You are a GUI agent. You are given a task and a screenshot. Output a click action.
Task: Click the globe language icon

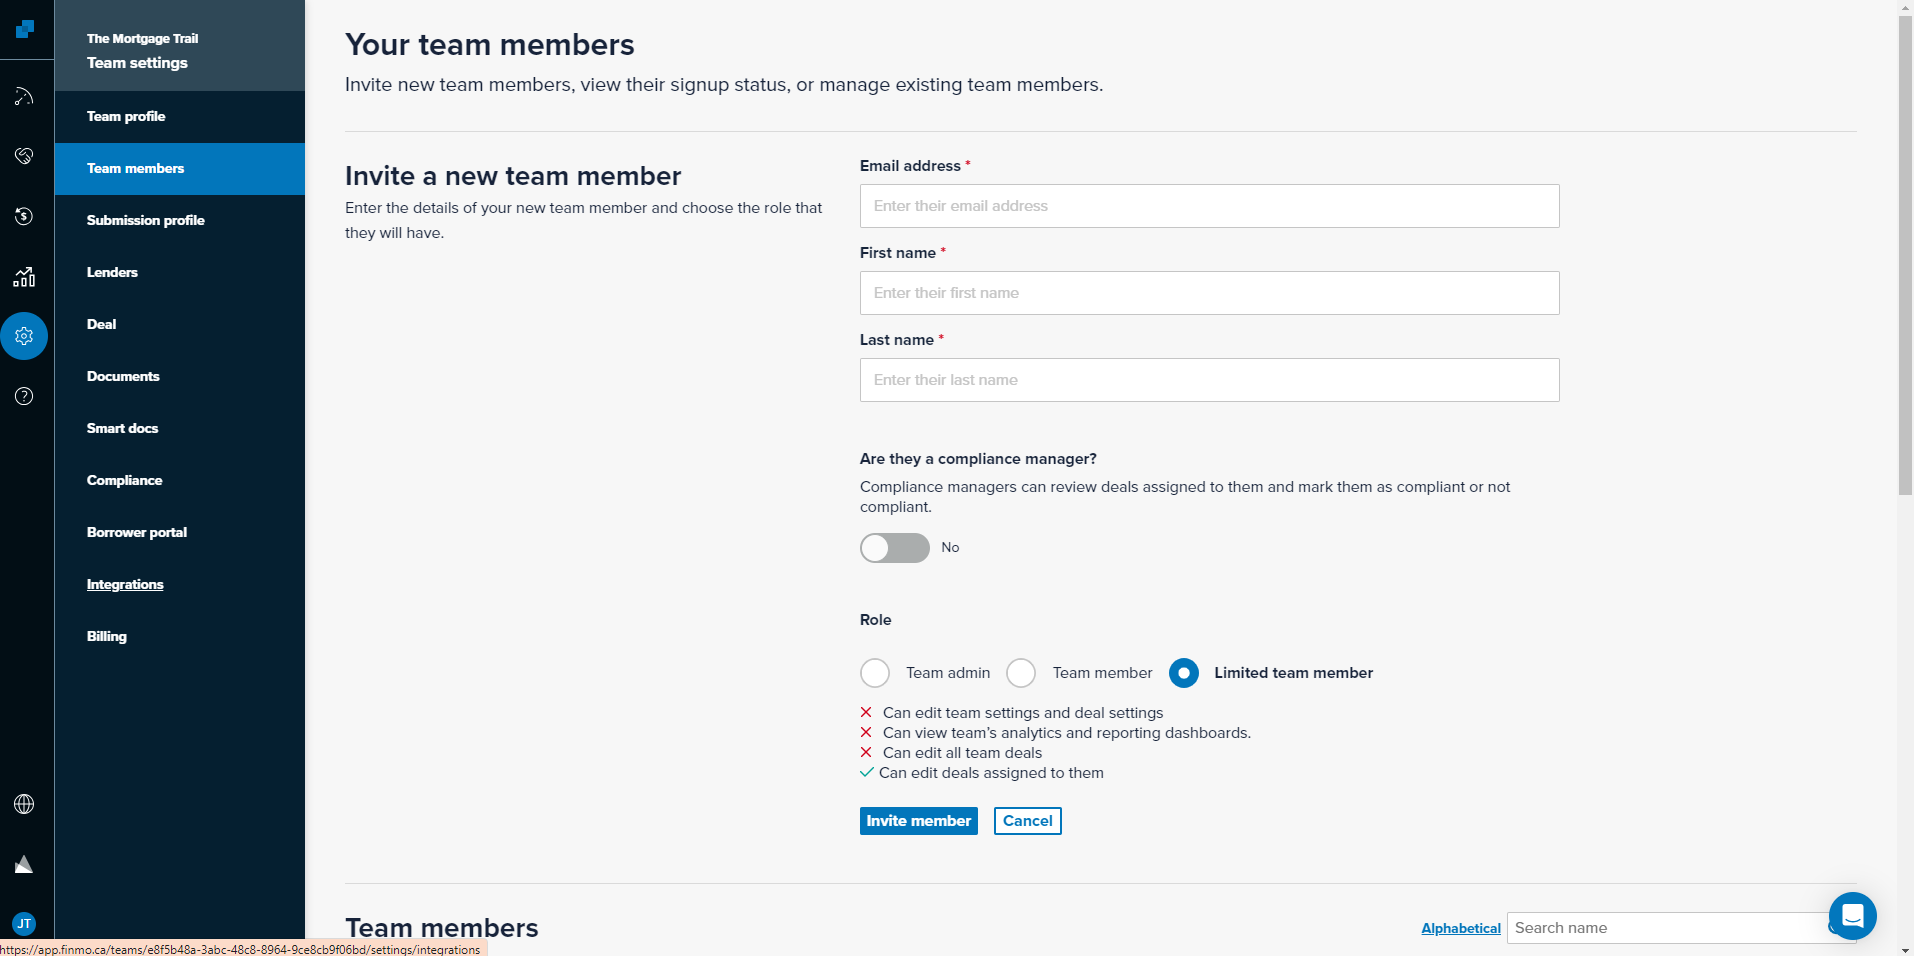[x=24, y=804]
